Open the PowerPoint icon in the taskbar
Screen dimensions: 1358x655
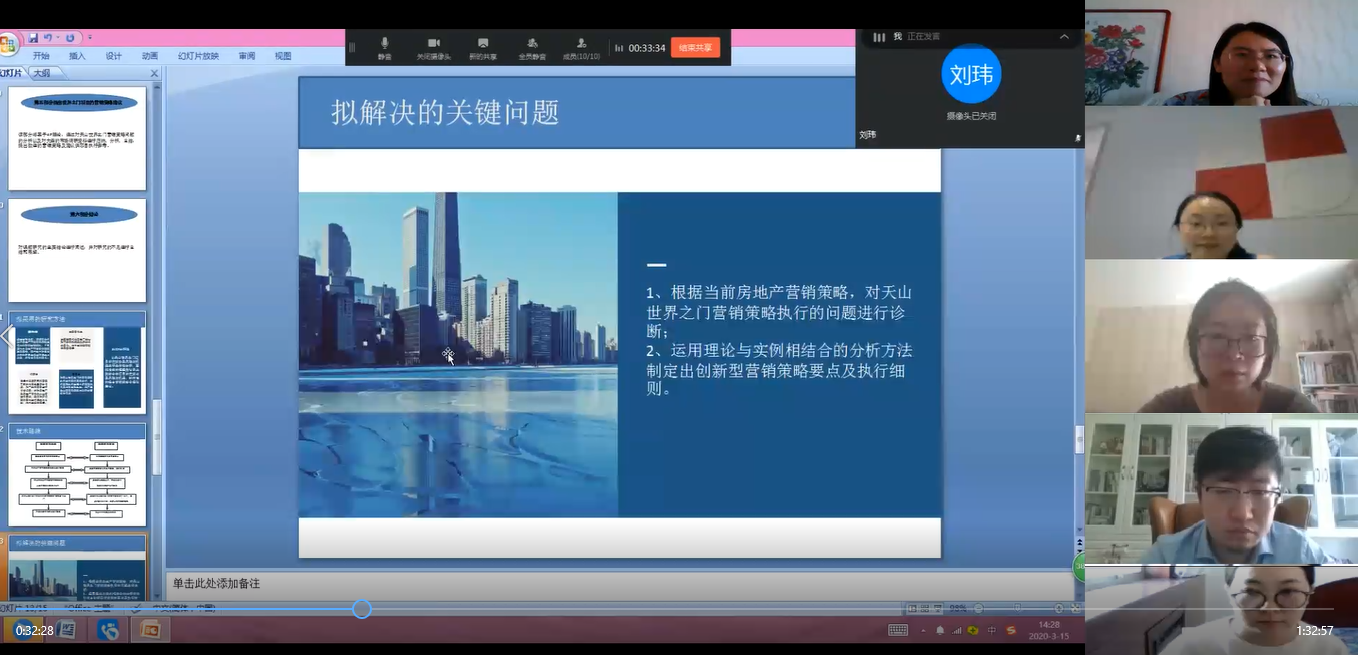[x=151, y=630]
